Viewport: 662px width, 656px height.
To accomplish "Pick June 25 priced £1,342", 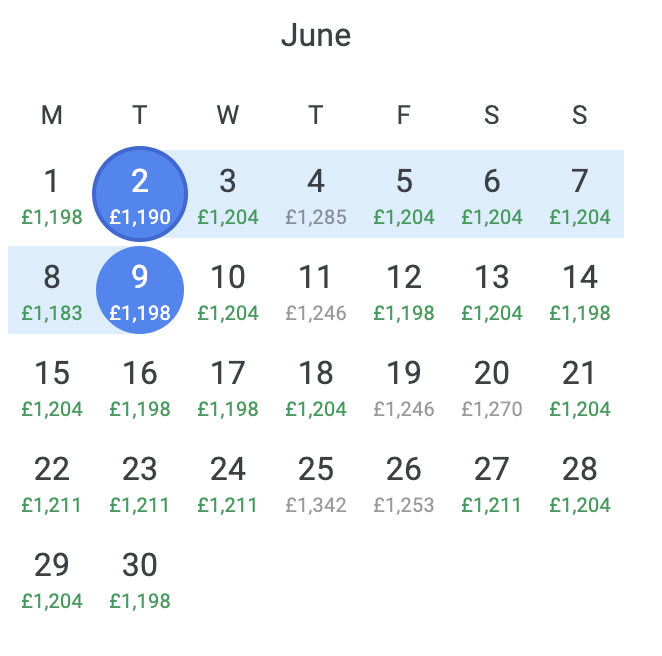I will (316, 482).
